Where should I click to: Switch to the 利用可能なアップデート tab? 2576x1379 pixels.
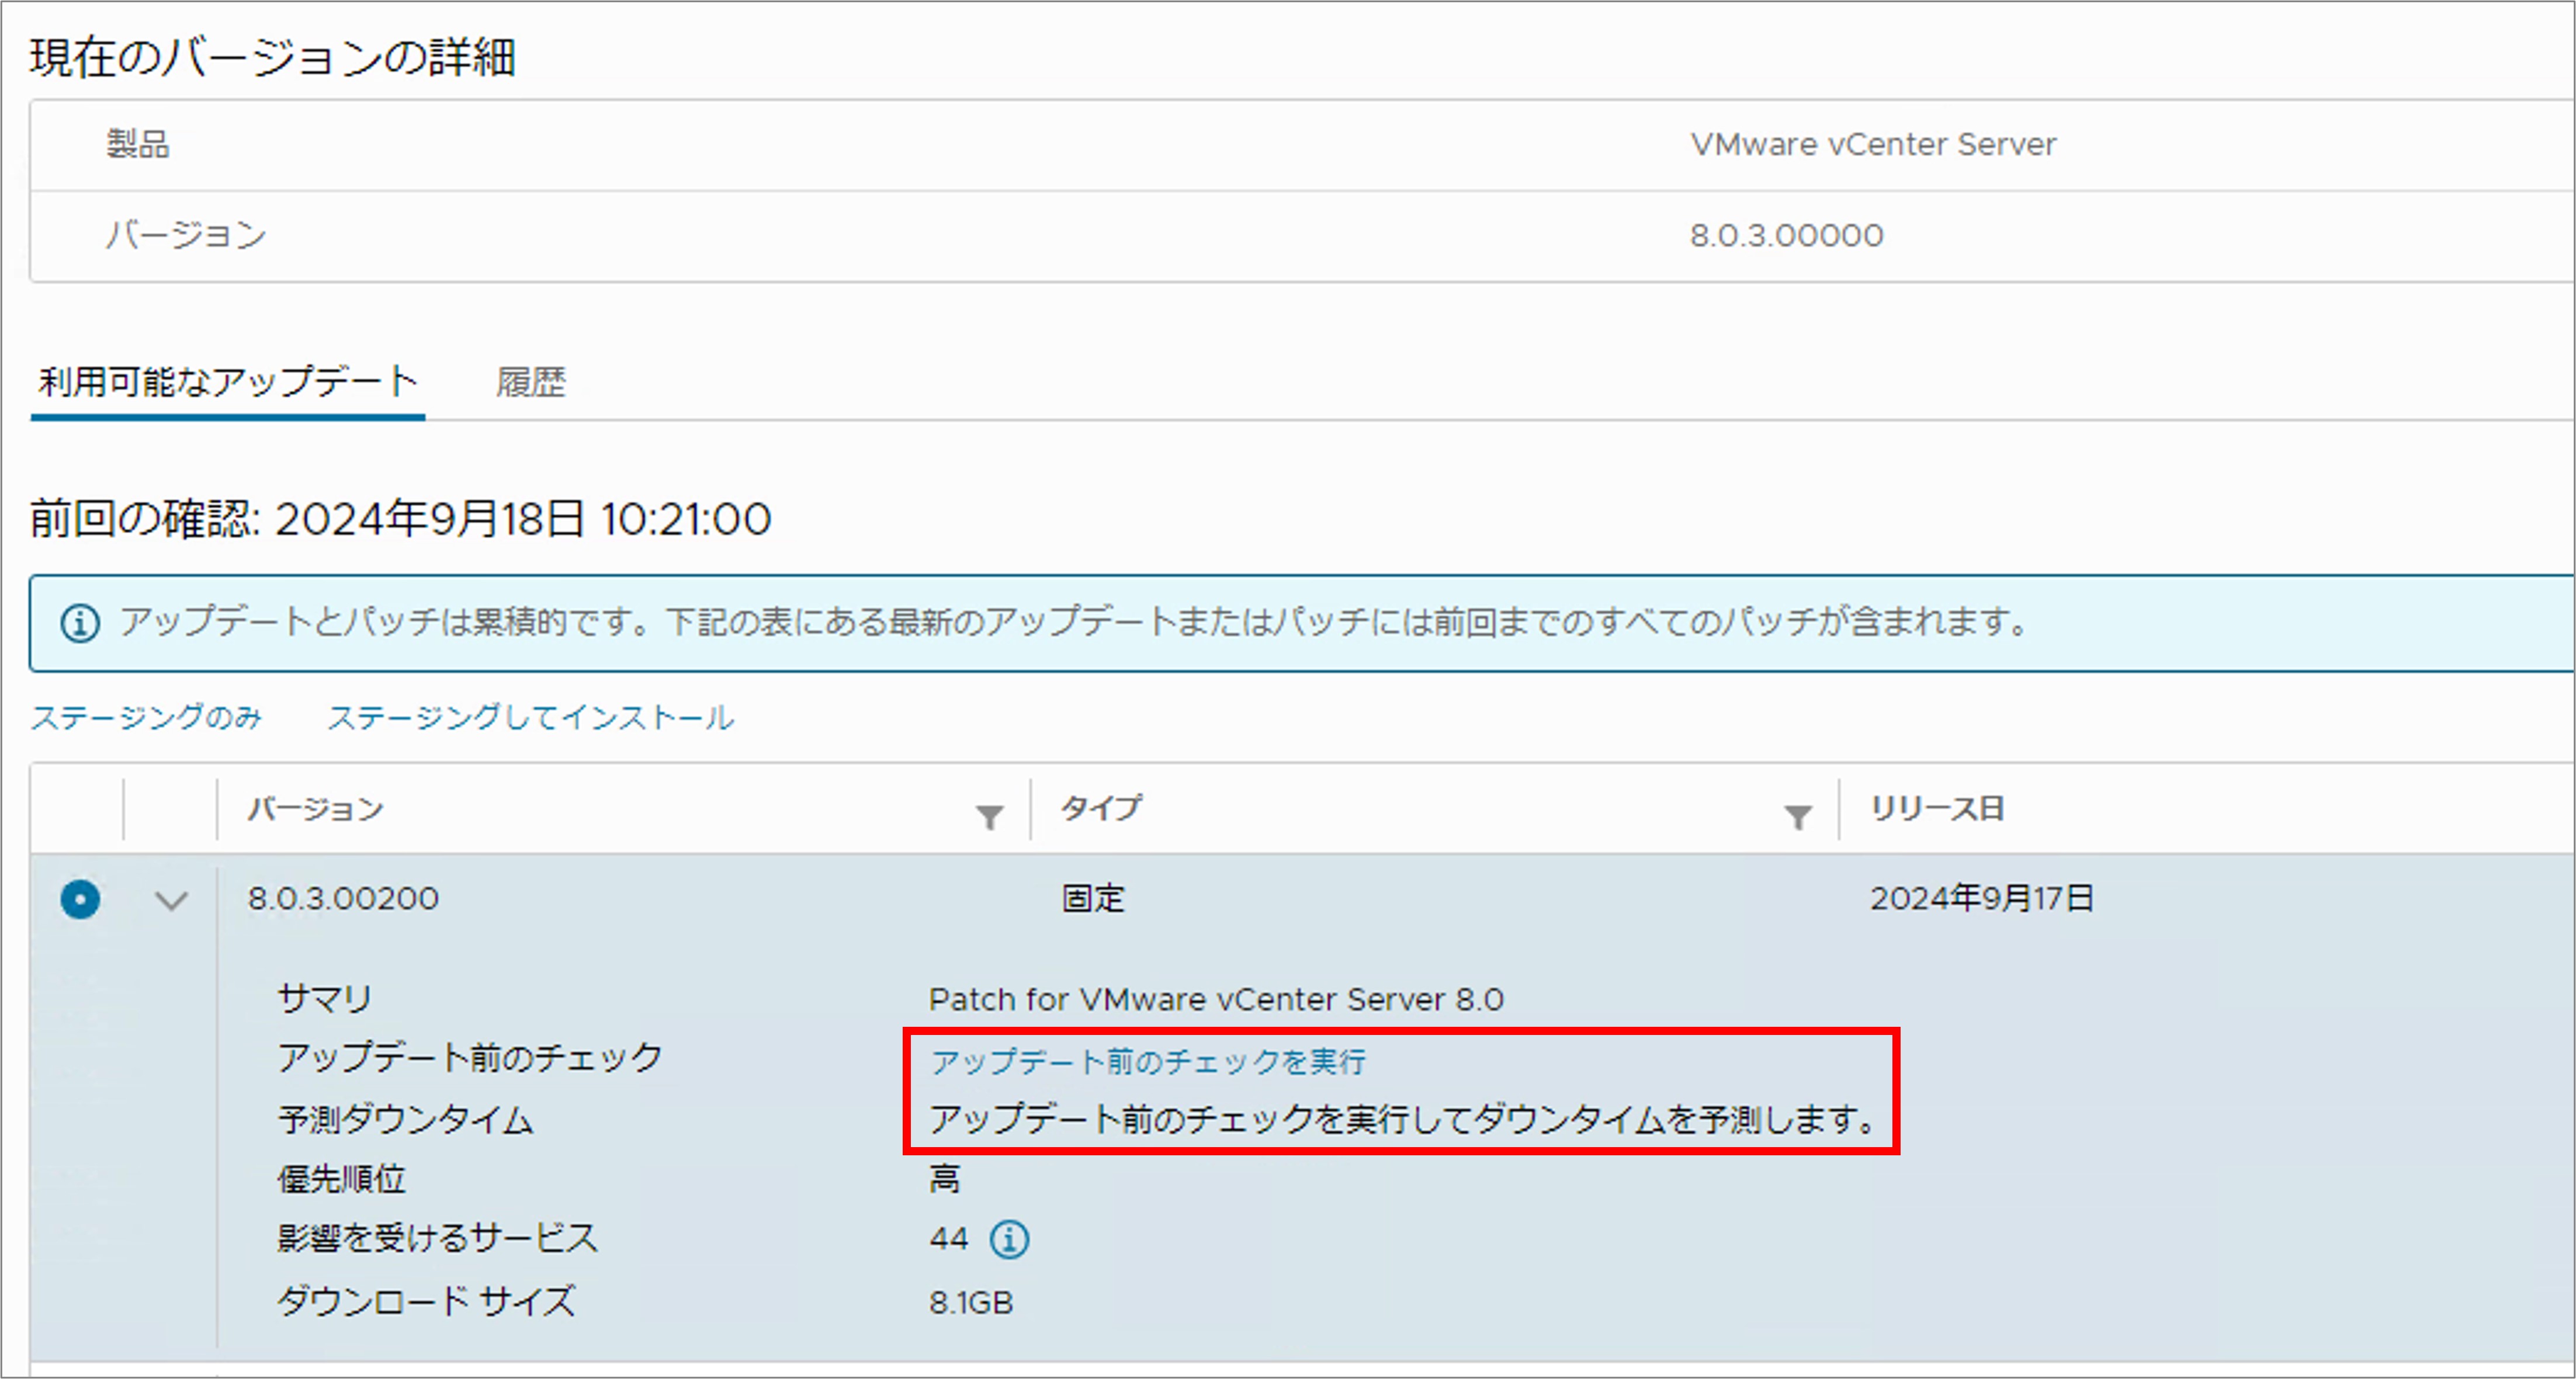pyautogui.click(x=228, y=382)
